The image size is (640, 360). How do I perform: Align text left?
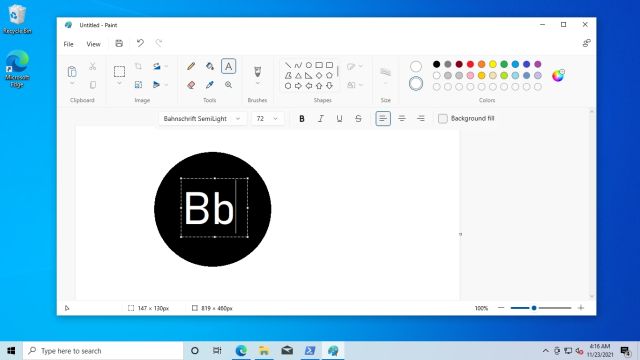(383, 118)
